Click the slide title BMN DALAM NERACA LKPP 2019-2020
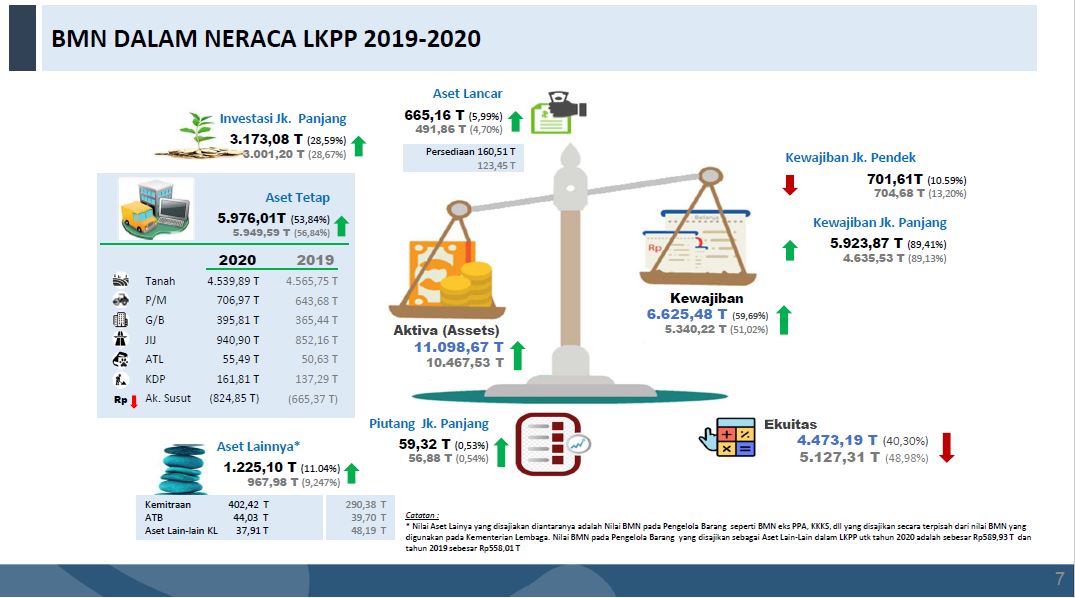This screenshot has width=1075, height=598. [266, 38]
